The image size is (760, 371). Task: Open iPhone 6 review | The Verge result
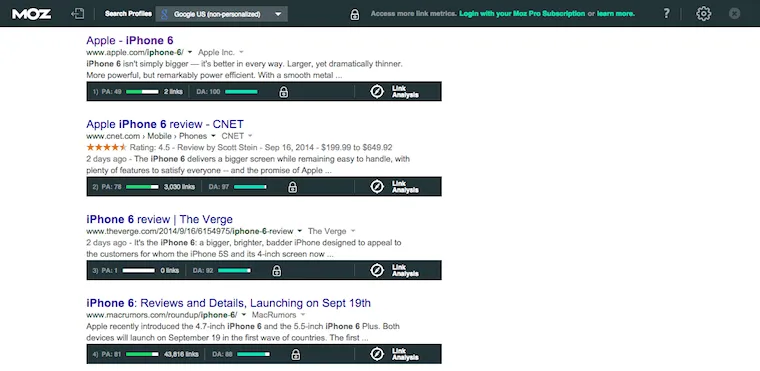click(x=159, y=219)
